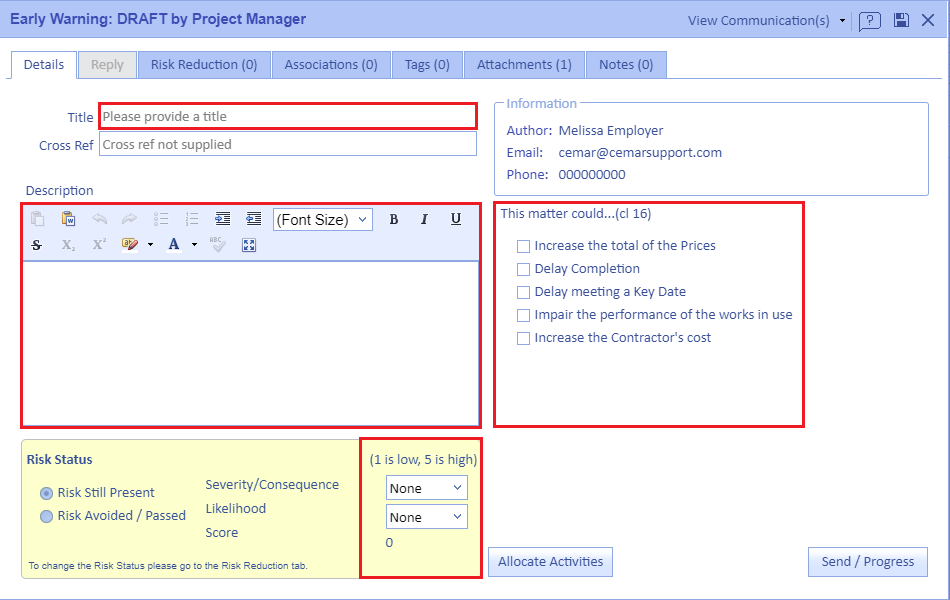Click the Send / Progress button
Image resolution: width=950 pixels, height=600 pixels.
[x=867, y=562]
